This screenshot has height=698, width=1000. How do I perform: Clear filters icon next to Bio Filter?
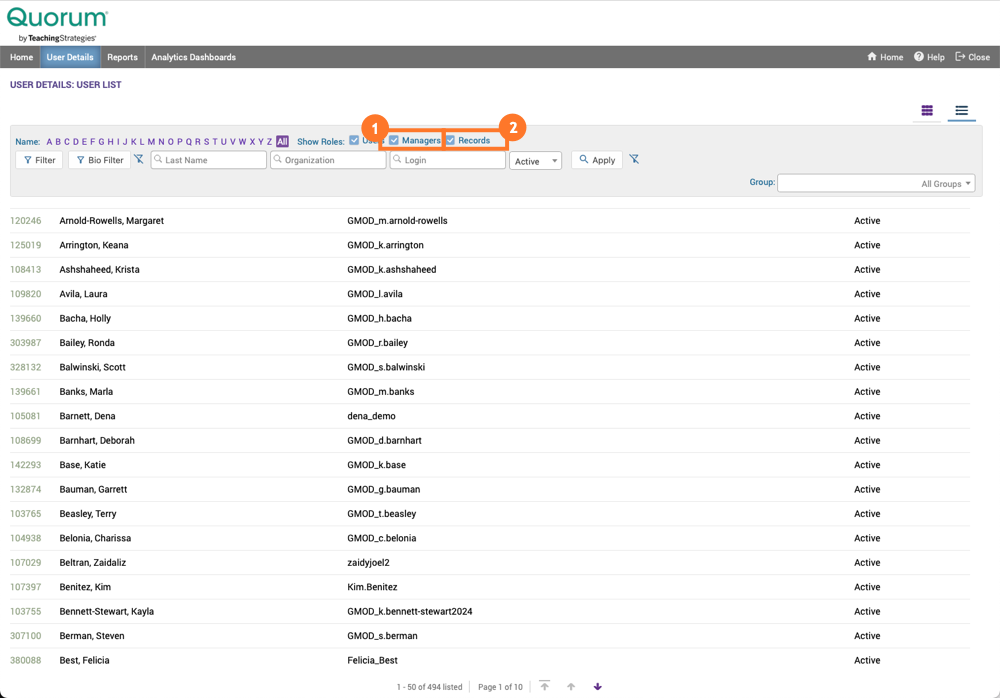[x=139, y=160]
